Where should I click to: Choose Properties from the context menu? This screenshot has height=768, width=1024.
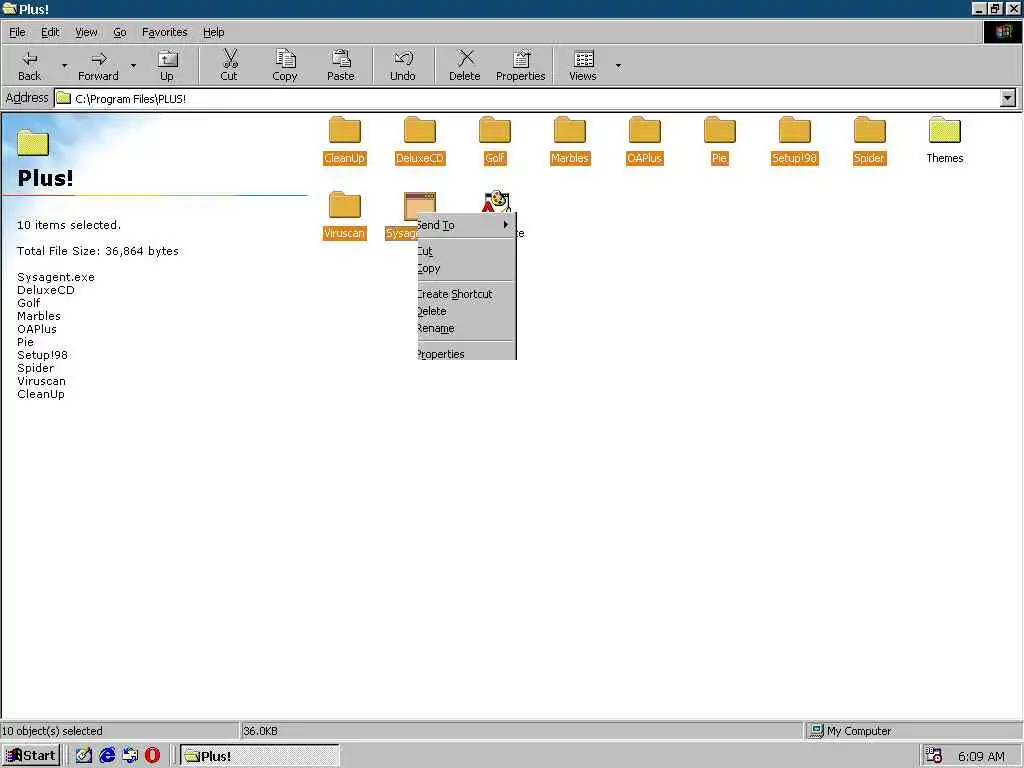pyautogui.click(x=466, y=354)
